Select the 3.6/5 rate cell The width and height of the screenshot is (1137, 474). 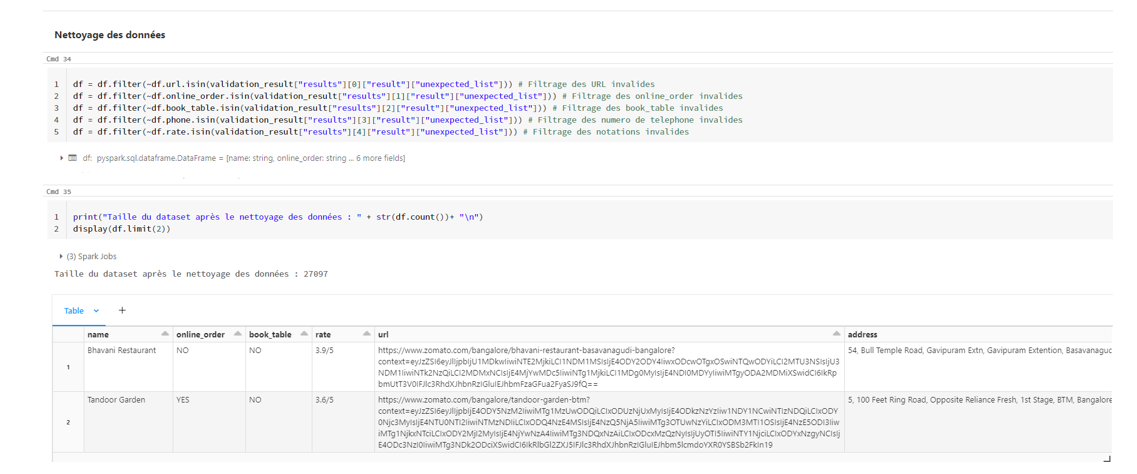point(343,422)
